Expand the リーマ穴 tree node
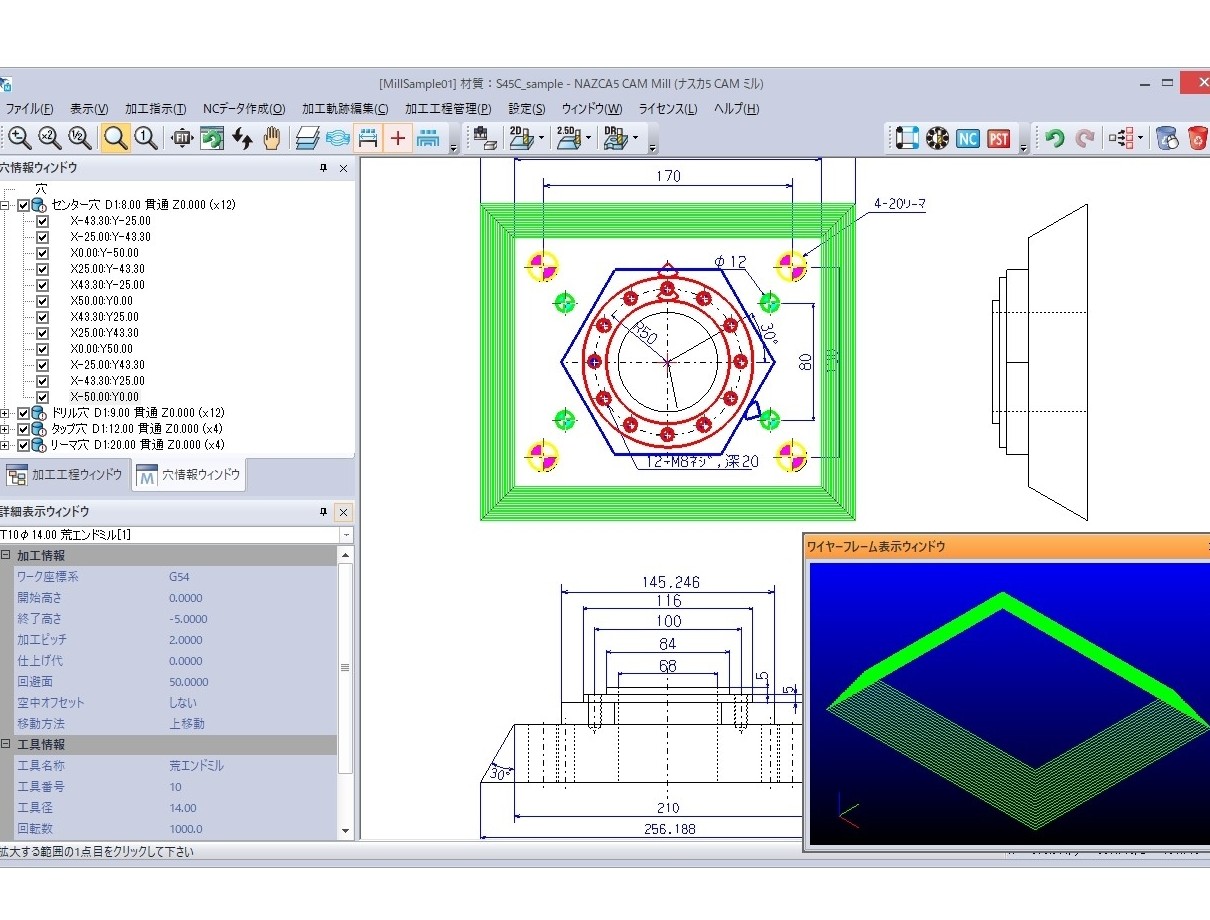This screenshot has width=1210, height=920. click(x=6, y=445)
